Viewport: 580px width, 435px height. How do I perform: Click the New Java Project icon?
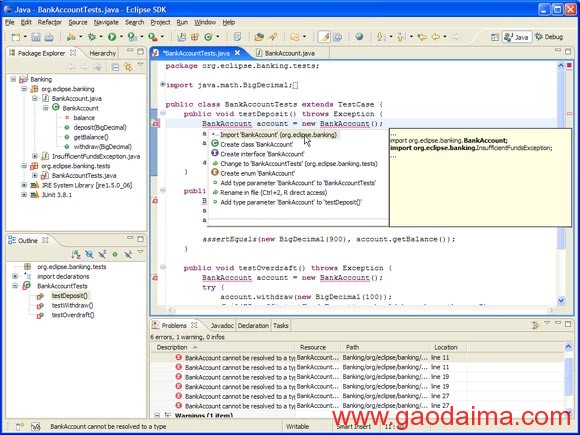[182, 37]
